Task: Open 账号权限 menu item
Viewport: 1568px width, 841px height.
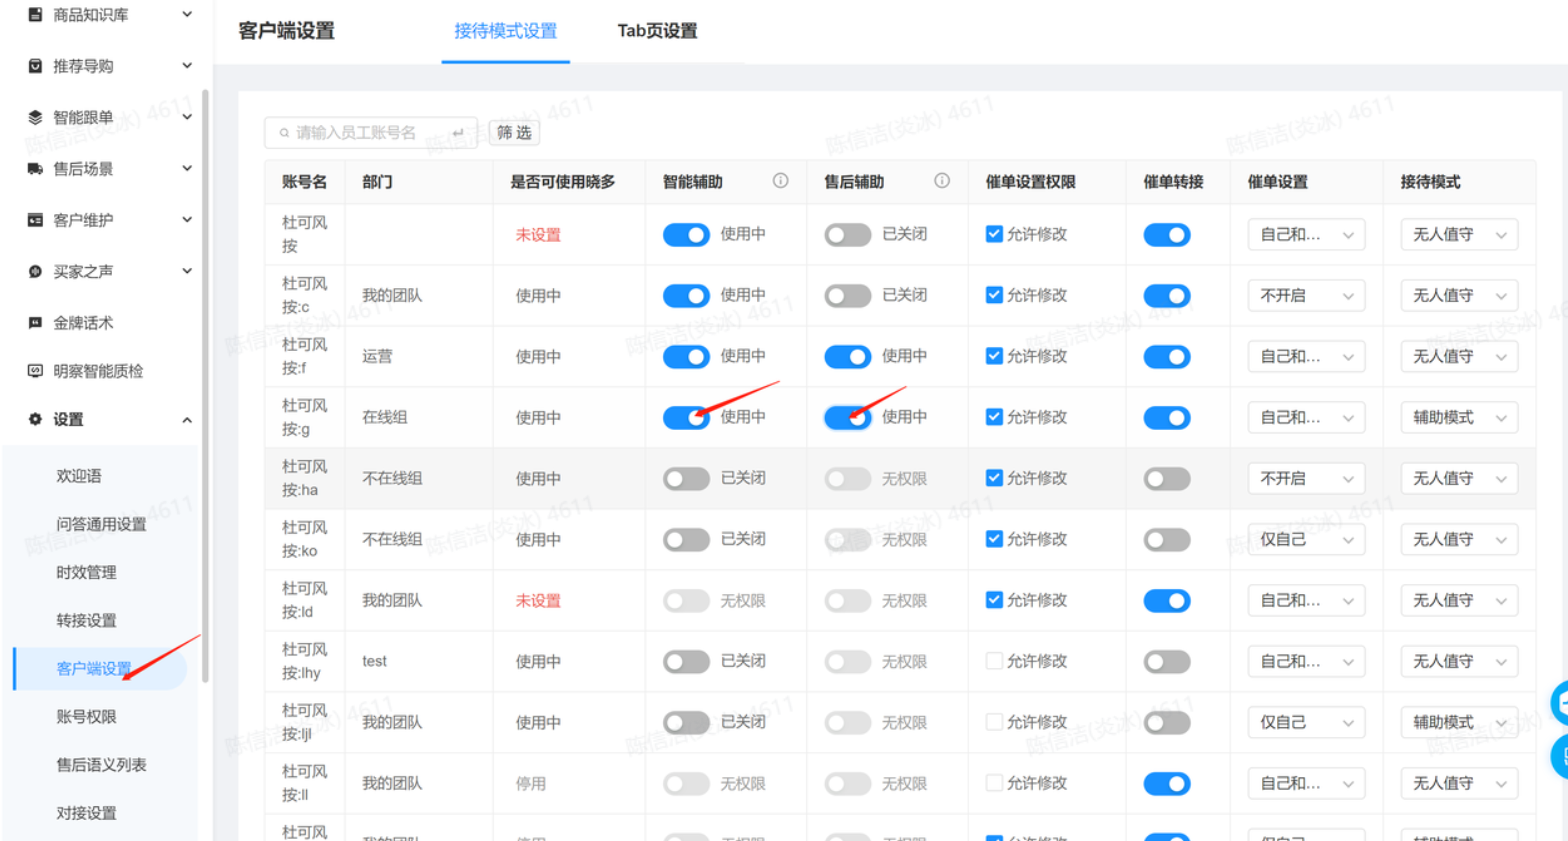Action: coord(86,716)
